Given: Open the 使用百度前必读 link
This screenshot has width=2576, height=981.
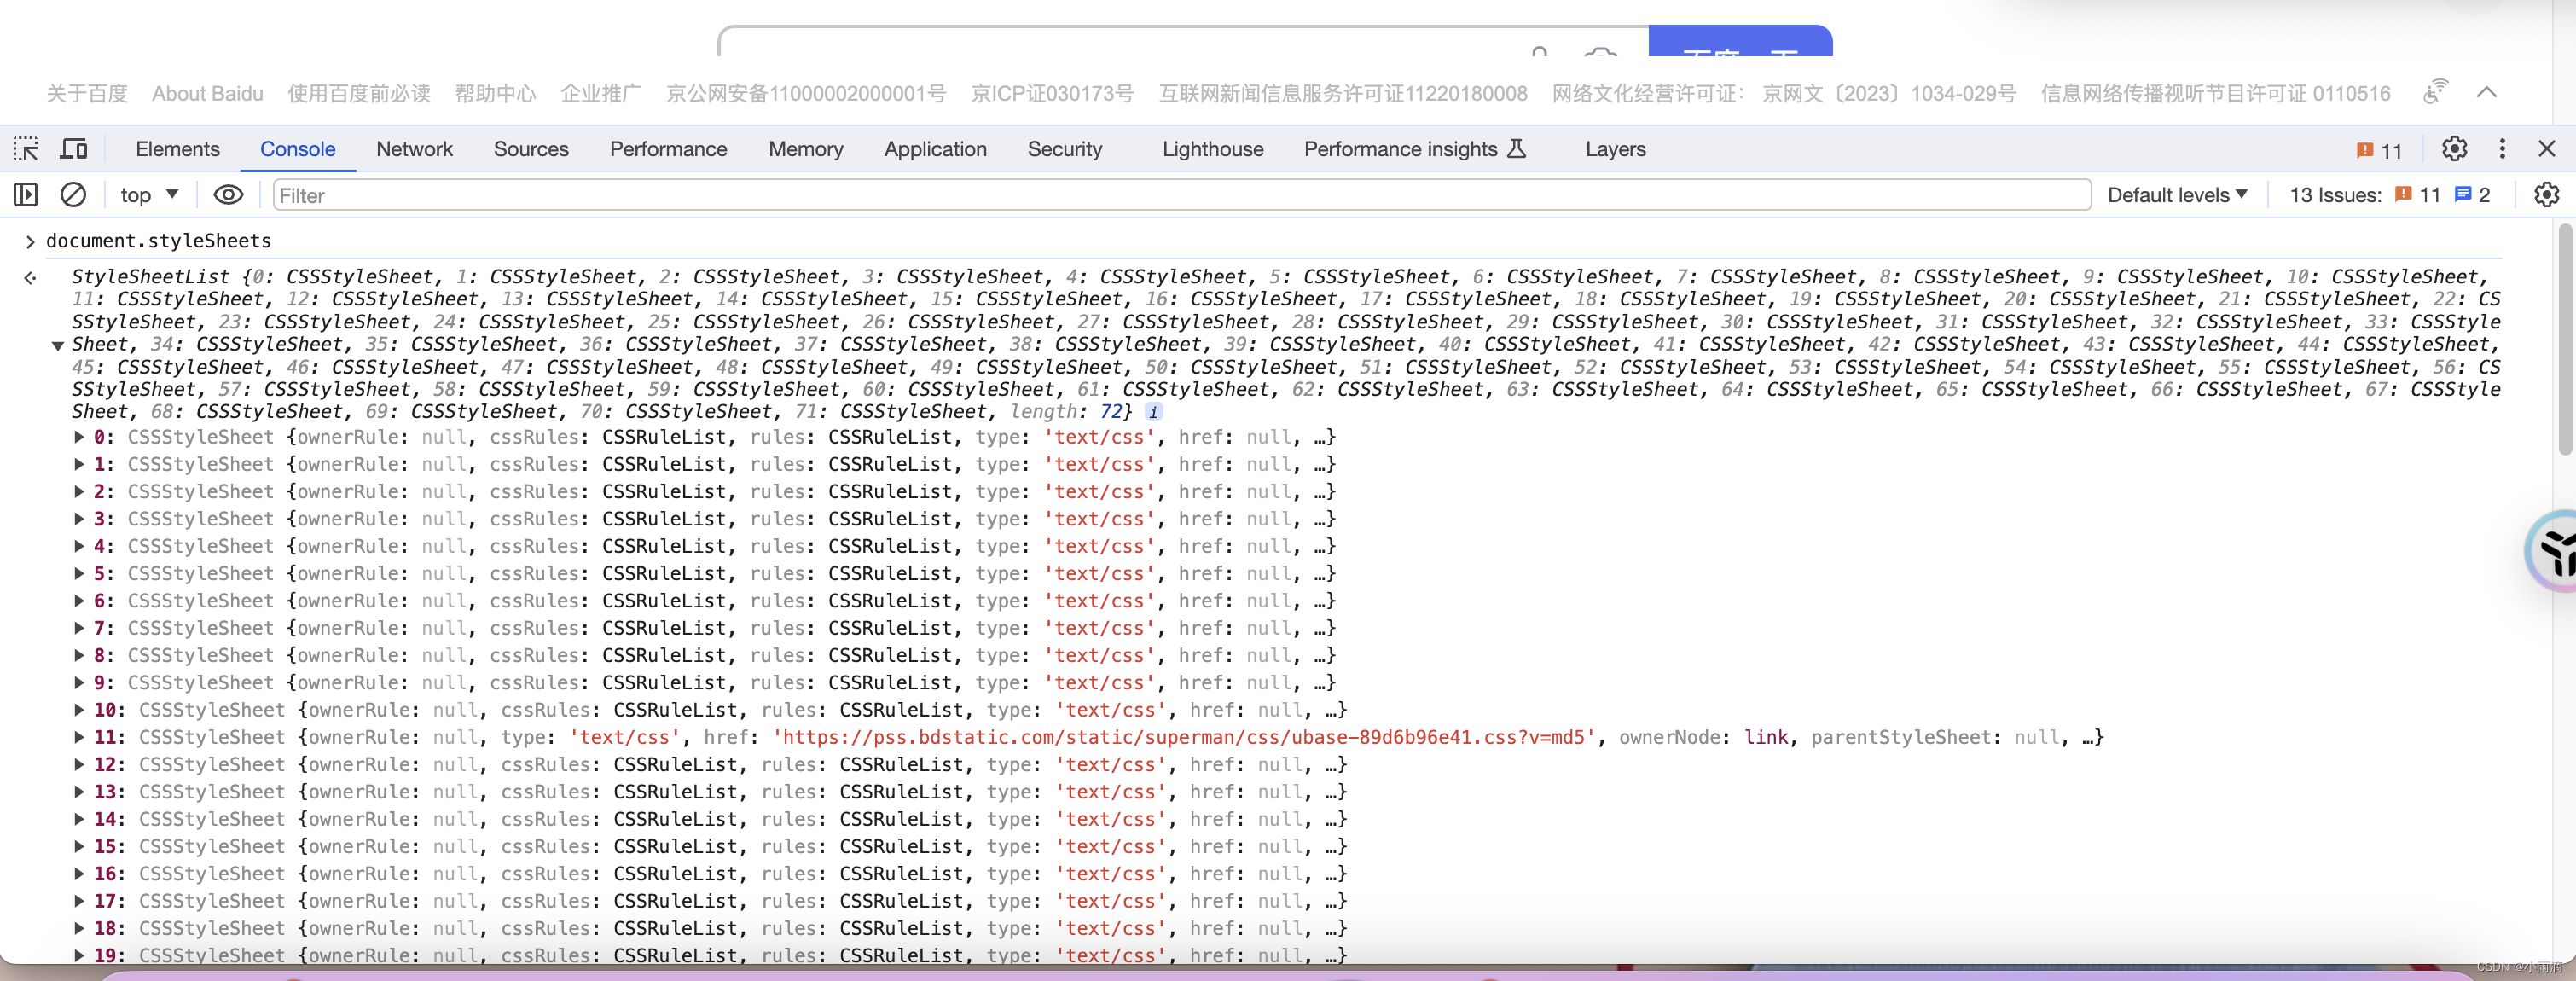Looking at the screenshot, I should pos(359,93).
